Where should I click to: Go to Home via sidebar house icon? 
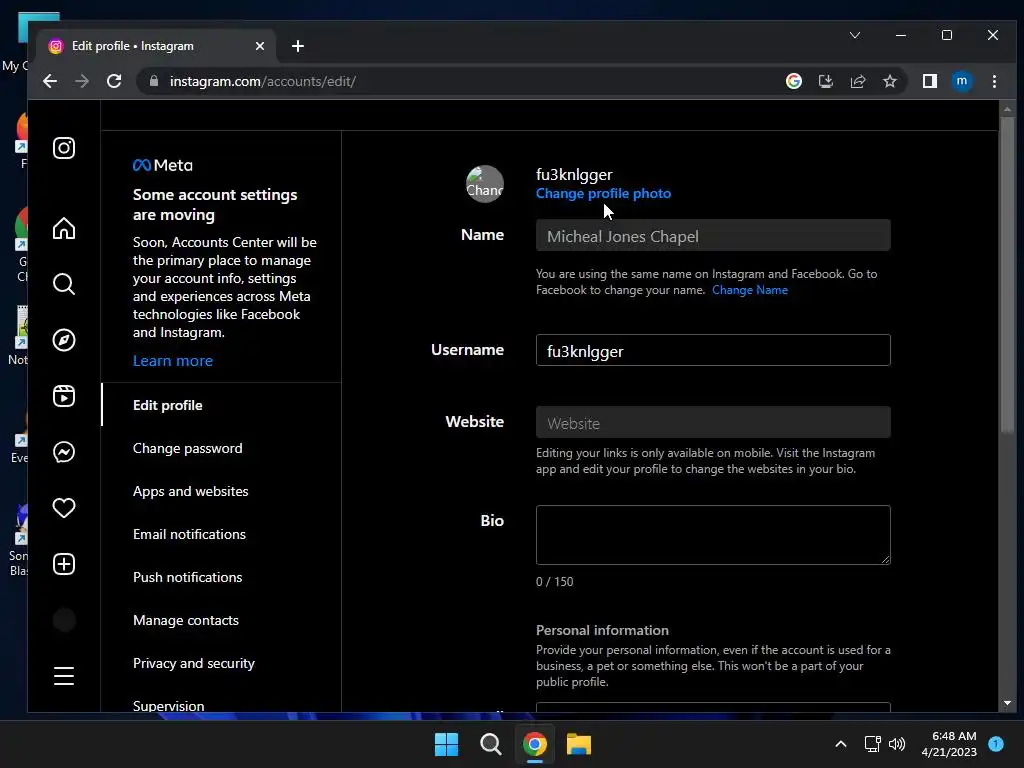63,228
